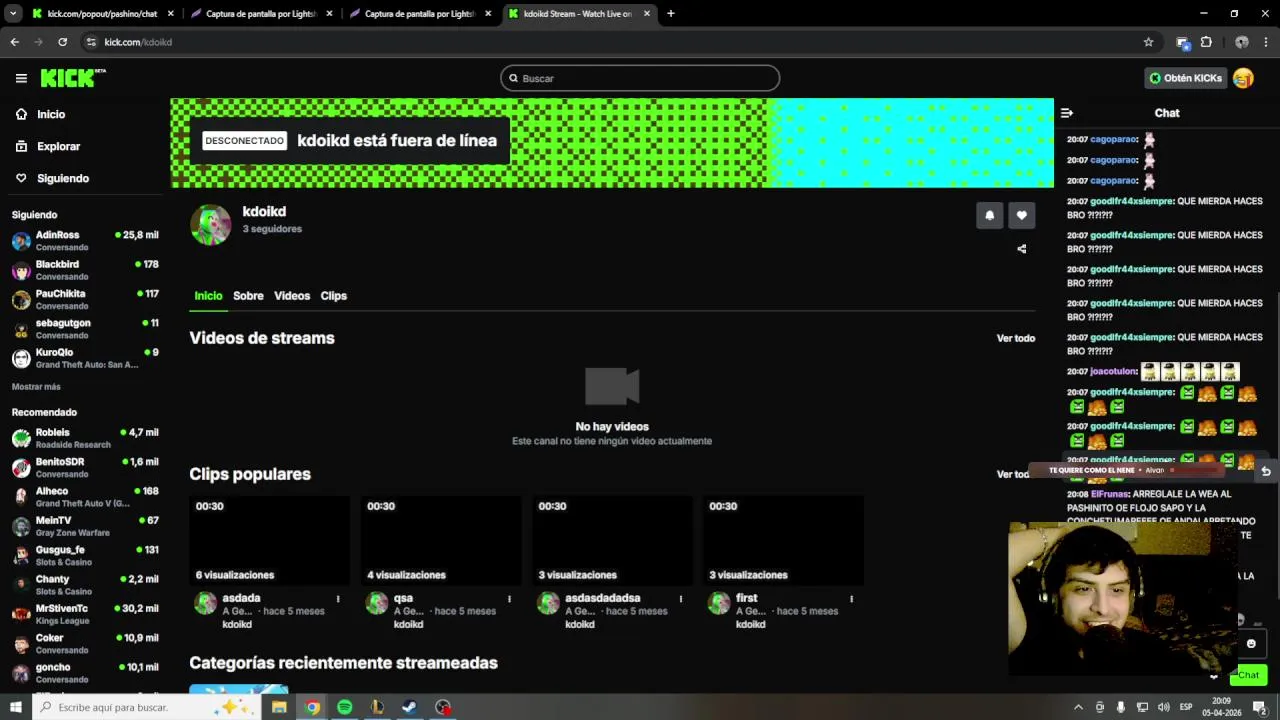This screenshot has height=720, width=1280.
Task: Open browser extensions puzzle icon
Action: [x=1206, y=42]
